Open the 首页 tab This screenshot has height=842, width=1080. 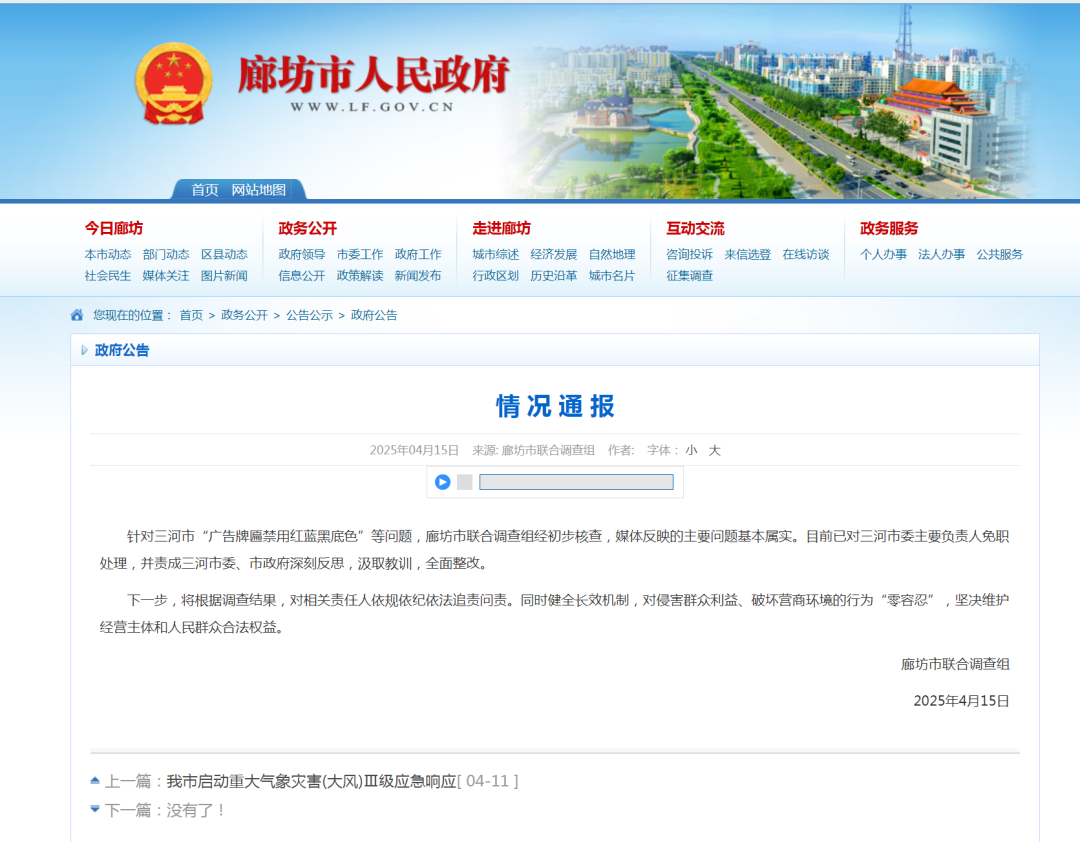click(x=205, y=190)
